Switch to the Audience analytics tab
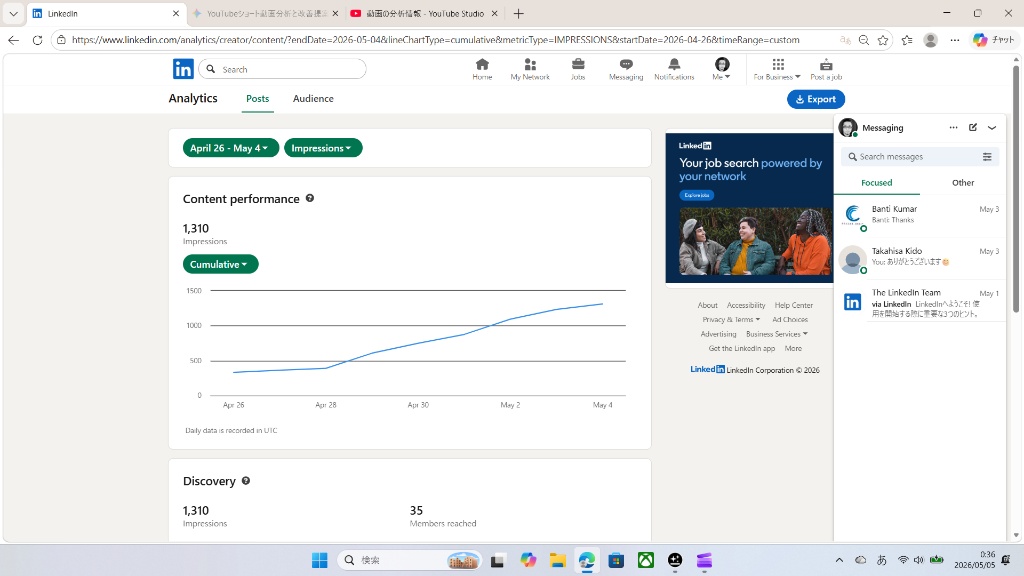The height and width of the screenshot is (576, 1024). click(x=313, y=99)
